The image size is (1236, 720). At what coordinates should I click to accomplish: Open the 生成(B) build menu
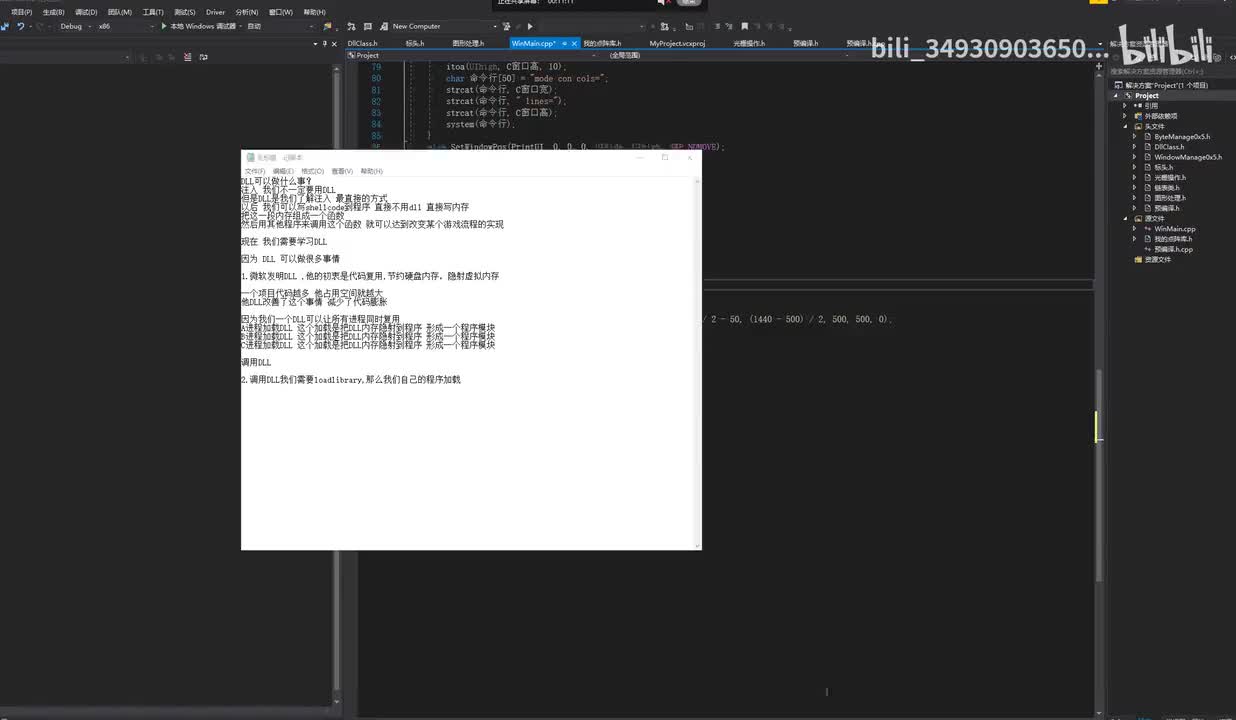click(53, 12)
